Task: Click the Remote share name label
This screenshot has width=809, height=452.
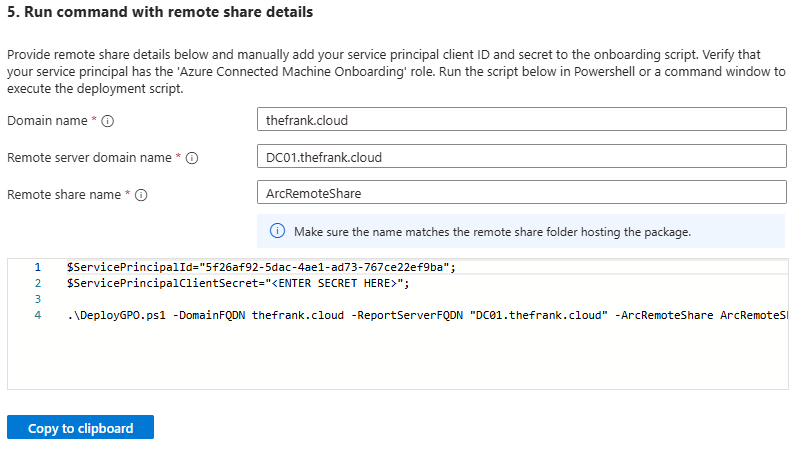Action: point(65,195)
